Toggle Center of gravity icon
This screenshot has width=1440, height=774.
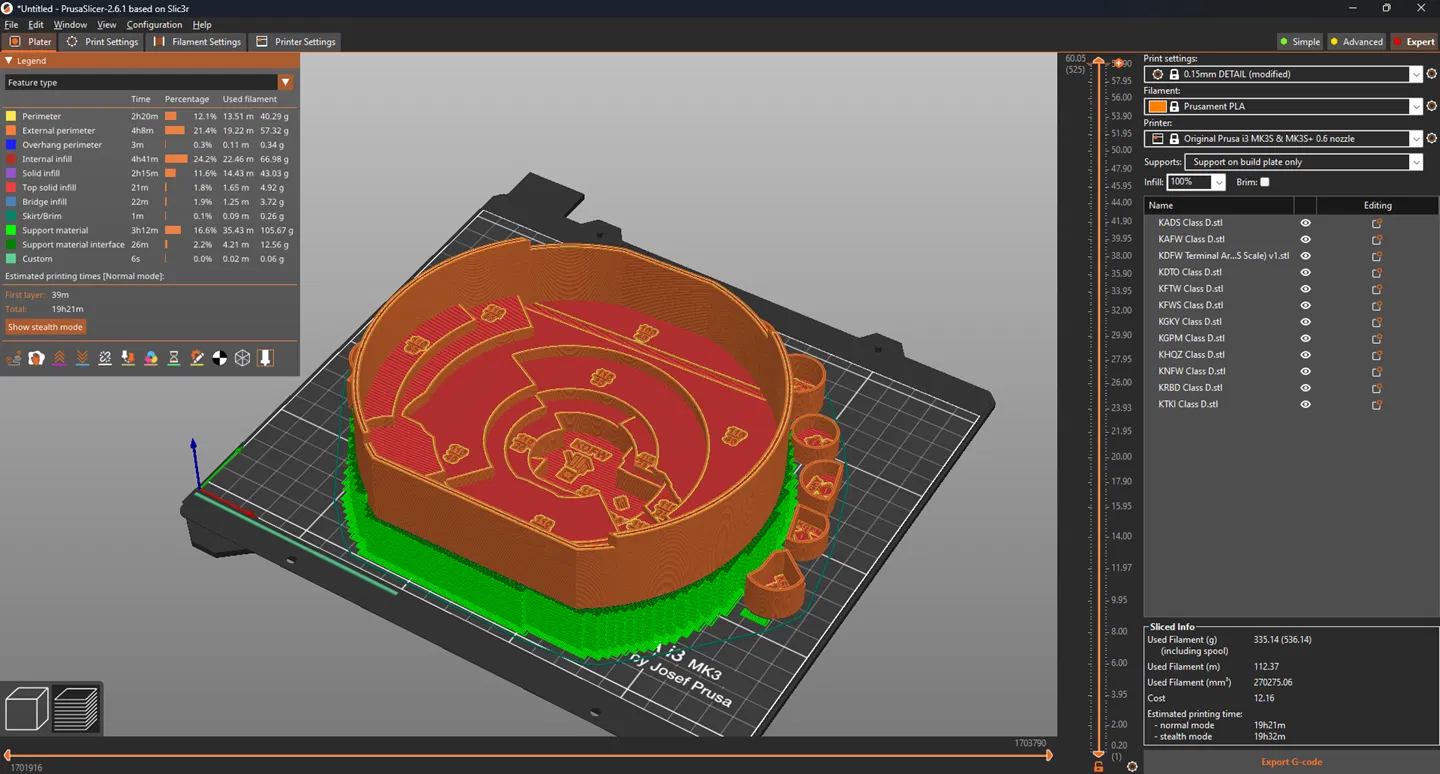pos(220,358)
